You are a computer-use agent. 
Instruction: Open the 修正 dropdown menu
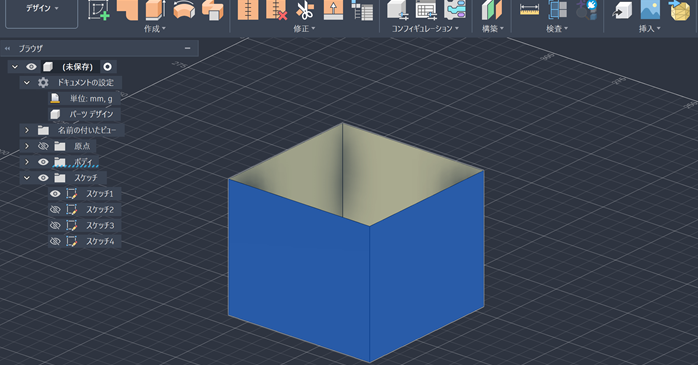[x=304, y=29]
